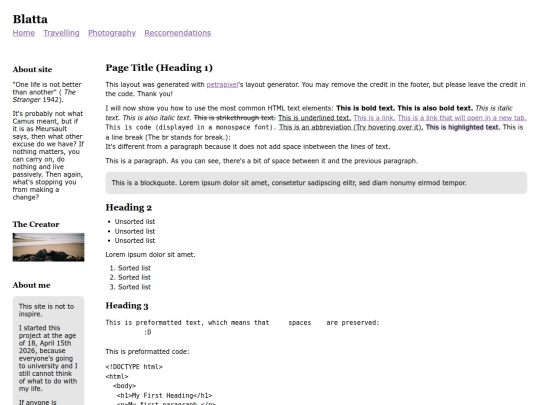
Task: Click the 'About me' sidebar heading
Action: pyautogui.click(x=31, y=285)
